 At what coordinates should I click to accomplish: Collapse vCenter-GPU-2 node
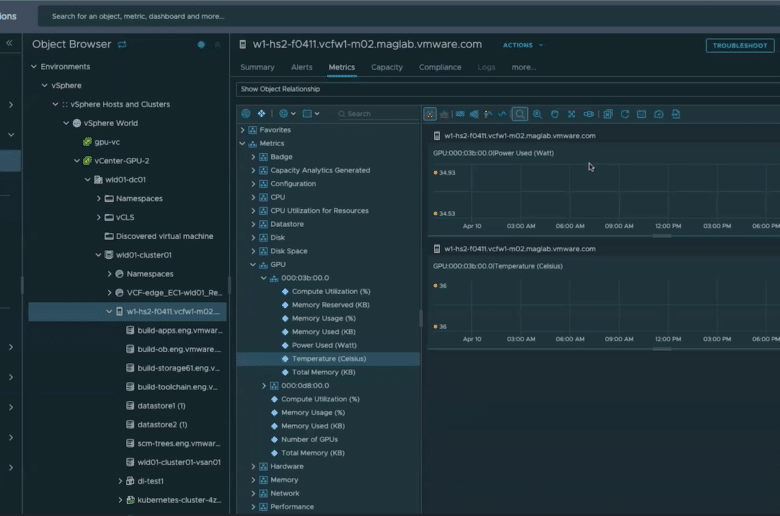[x=77, y=161]
